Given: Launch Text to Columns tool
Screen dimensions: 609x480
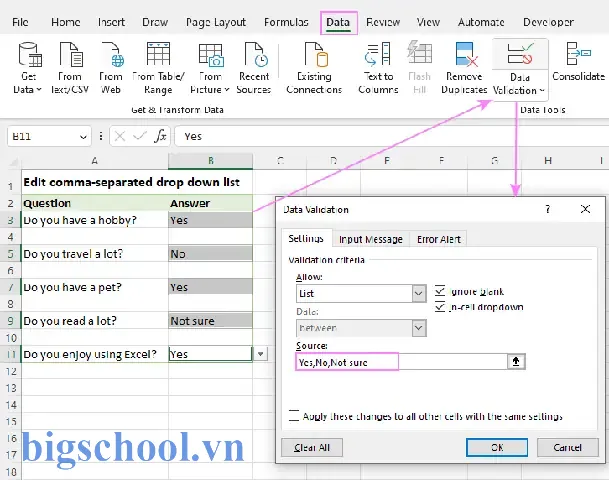Looking at the screenshot, I should click(x=378, y=68).
